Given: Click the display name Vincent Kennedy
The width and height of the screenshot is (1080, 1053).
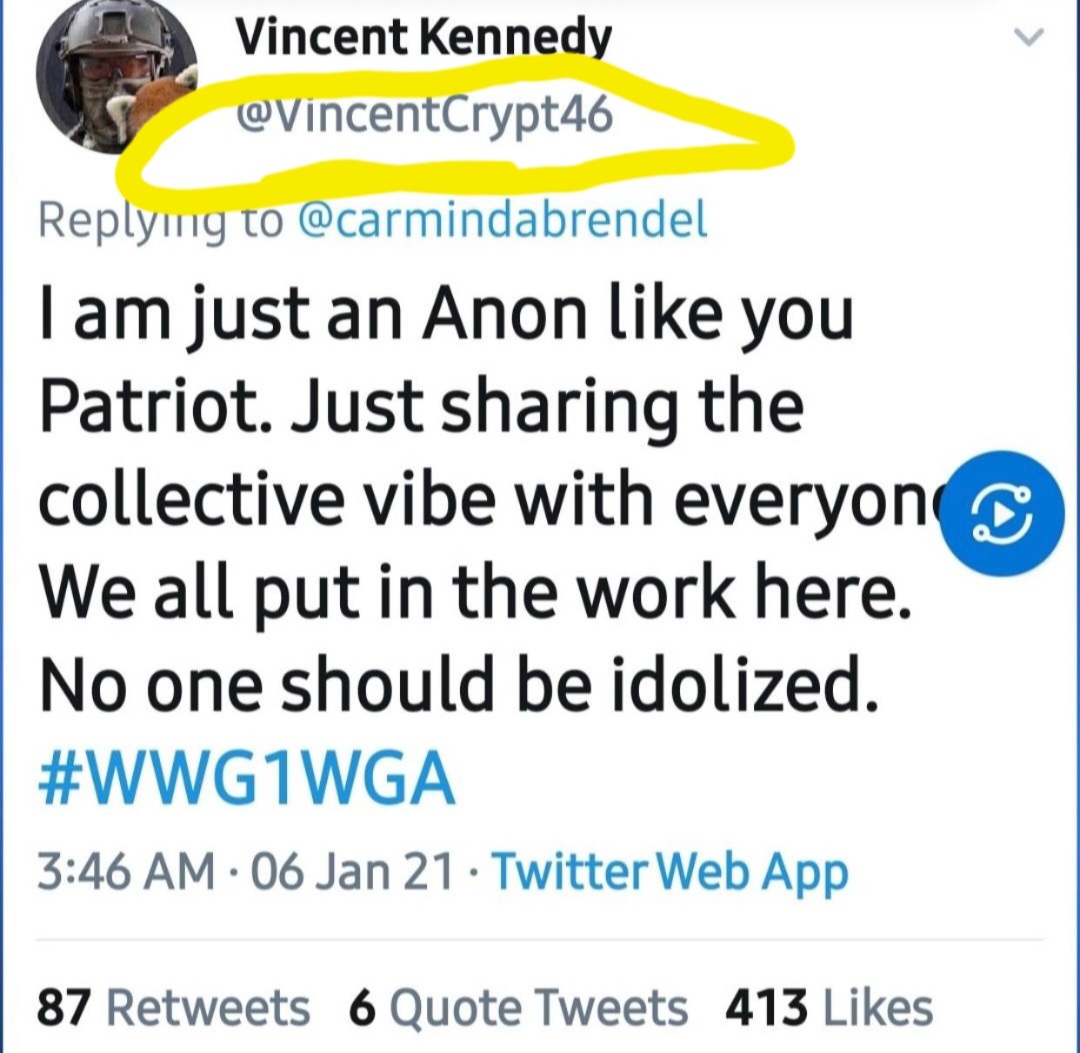Looking at the screenshot, I should [423, 40].
